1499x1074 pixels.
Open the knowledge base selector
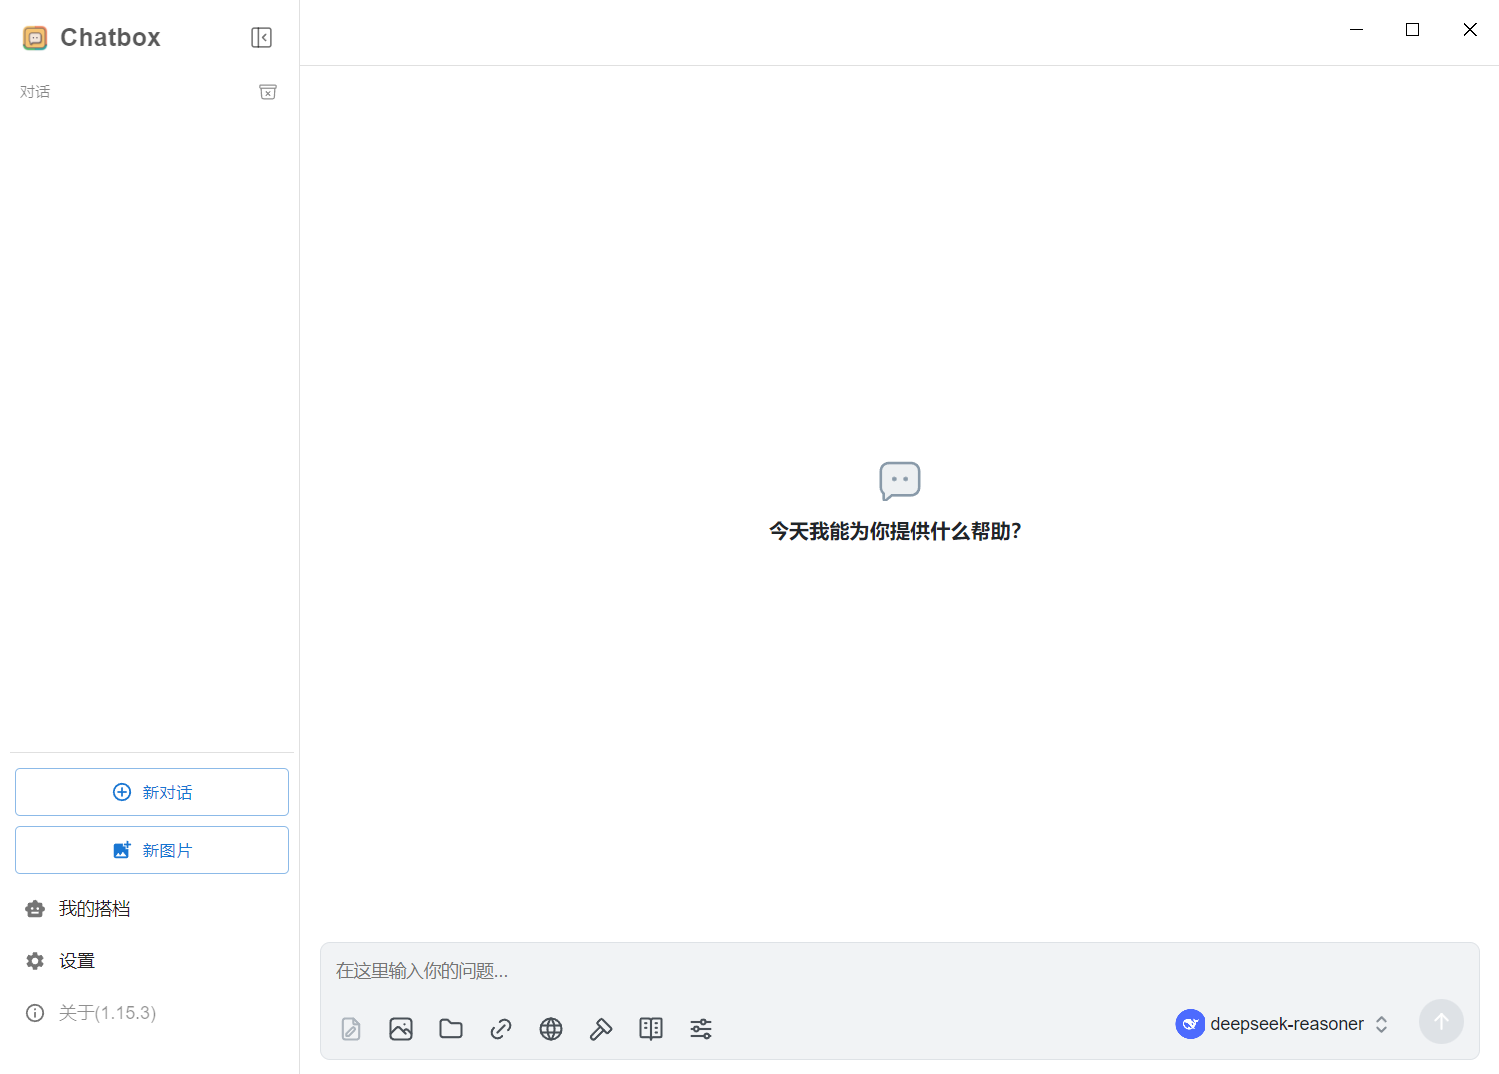click(650, 1028)
